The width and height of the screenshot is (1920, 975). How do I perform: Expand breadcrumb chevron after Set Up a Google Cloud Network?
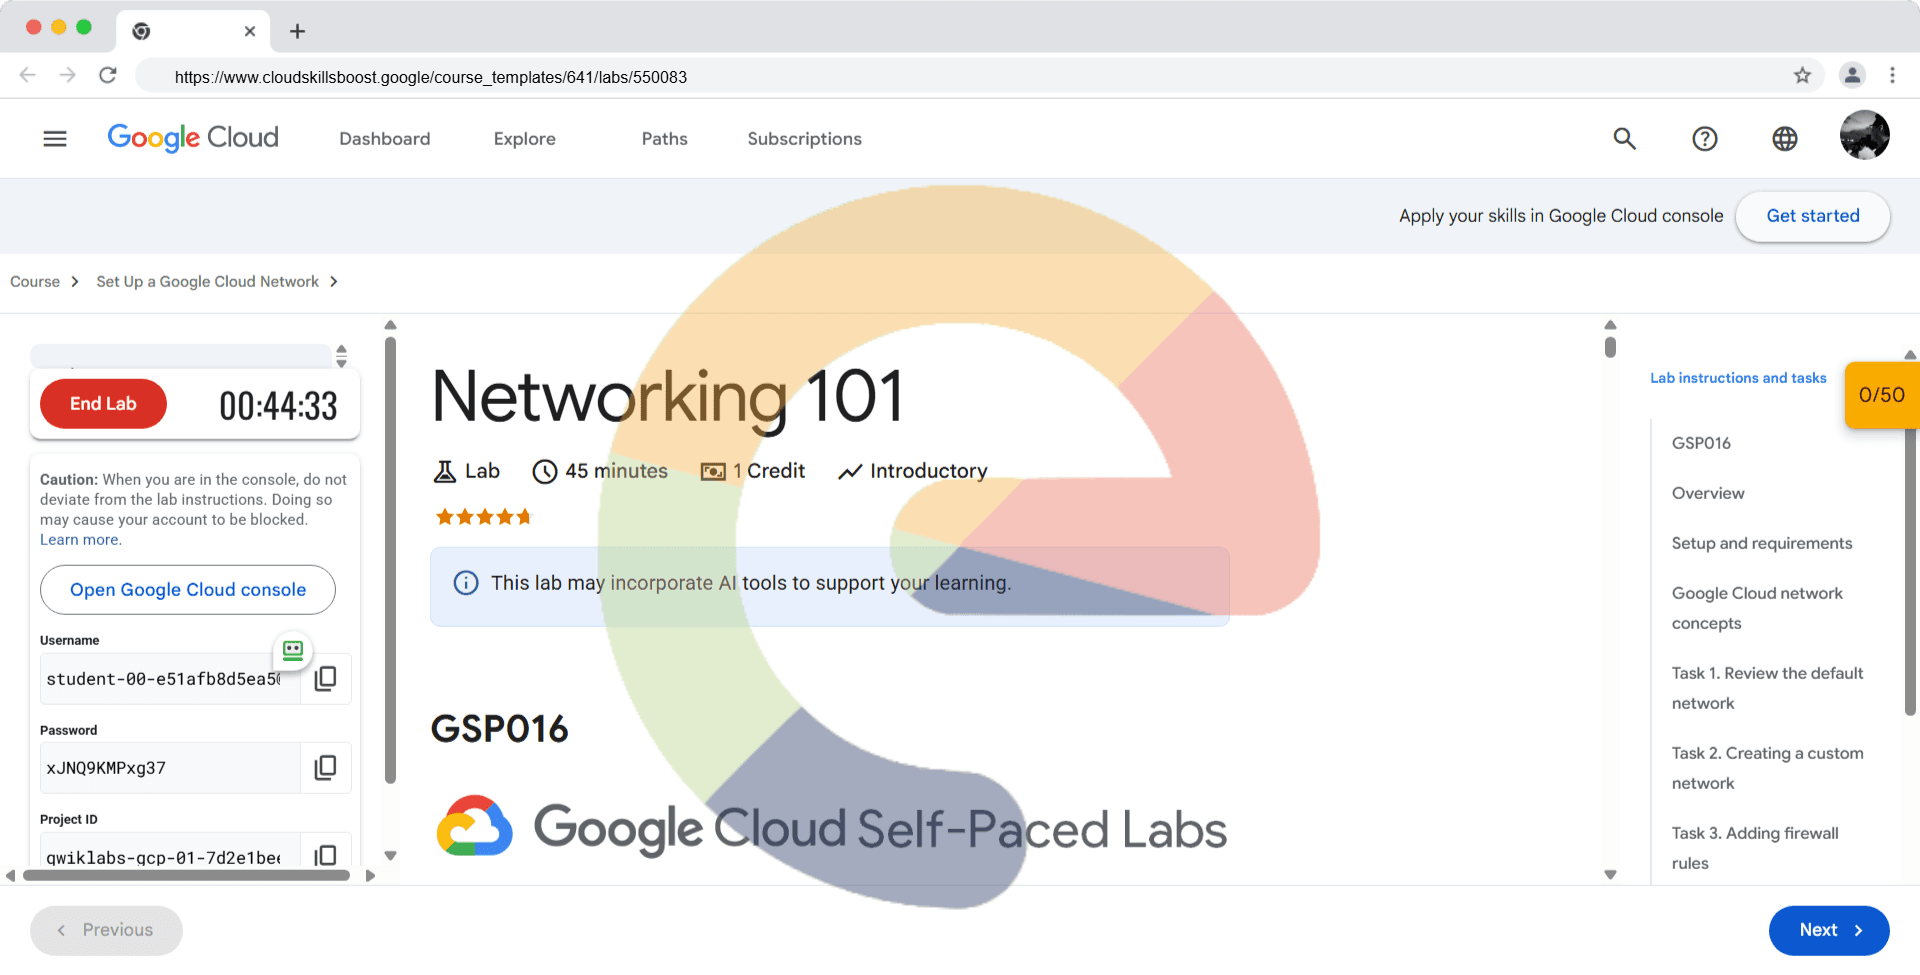[334, 282]
